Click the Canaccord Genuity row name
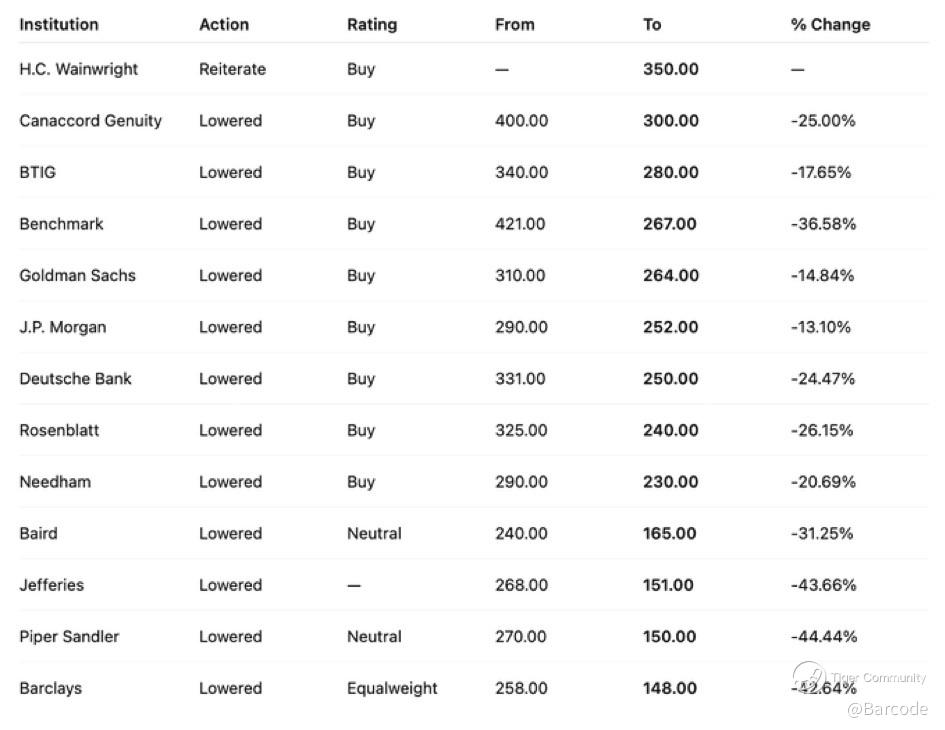This screenshot has width=945, height=730. [x=90, y=121]
